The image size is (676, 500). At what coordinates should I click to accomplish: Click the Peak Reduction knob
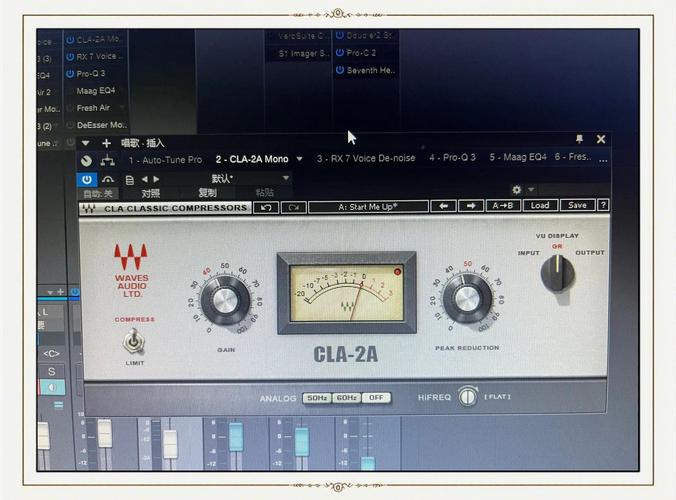coord(467,297)
